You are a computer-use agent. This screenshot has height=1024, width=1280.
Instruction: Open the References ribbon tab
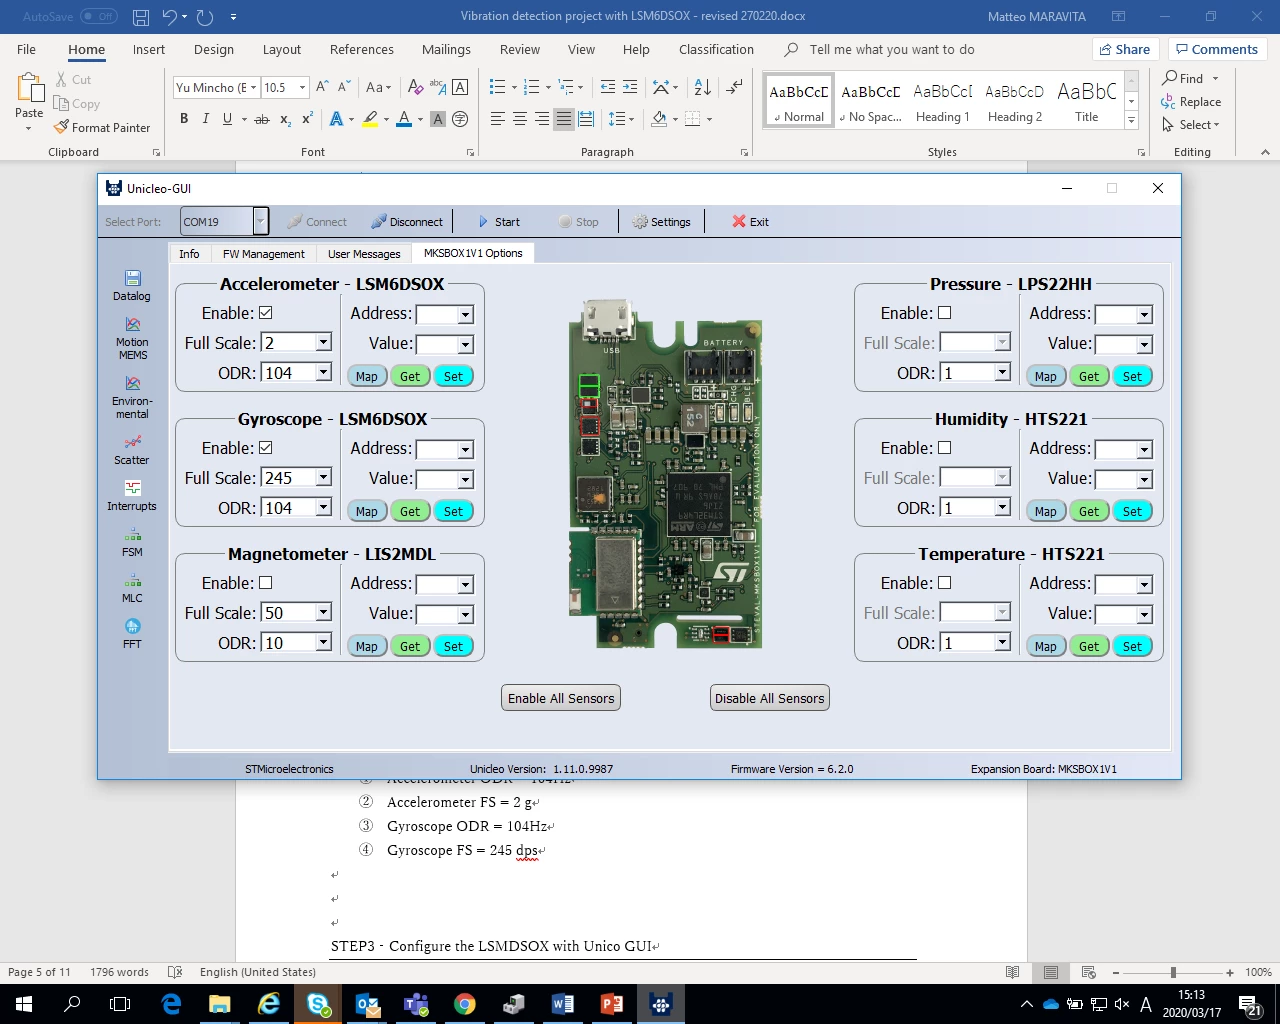pos(362,50)
